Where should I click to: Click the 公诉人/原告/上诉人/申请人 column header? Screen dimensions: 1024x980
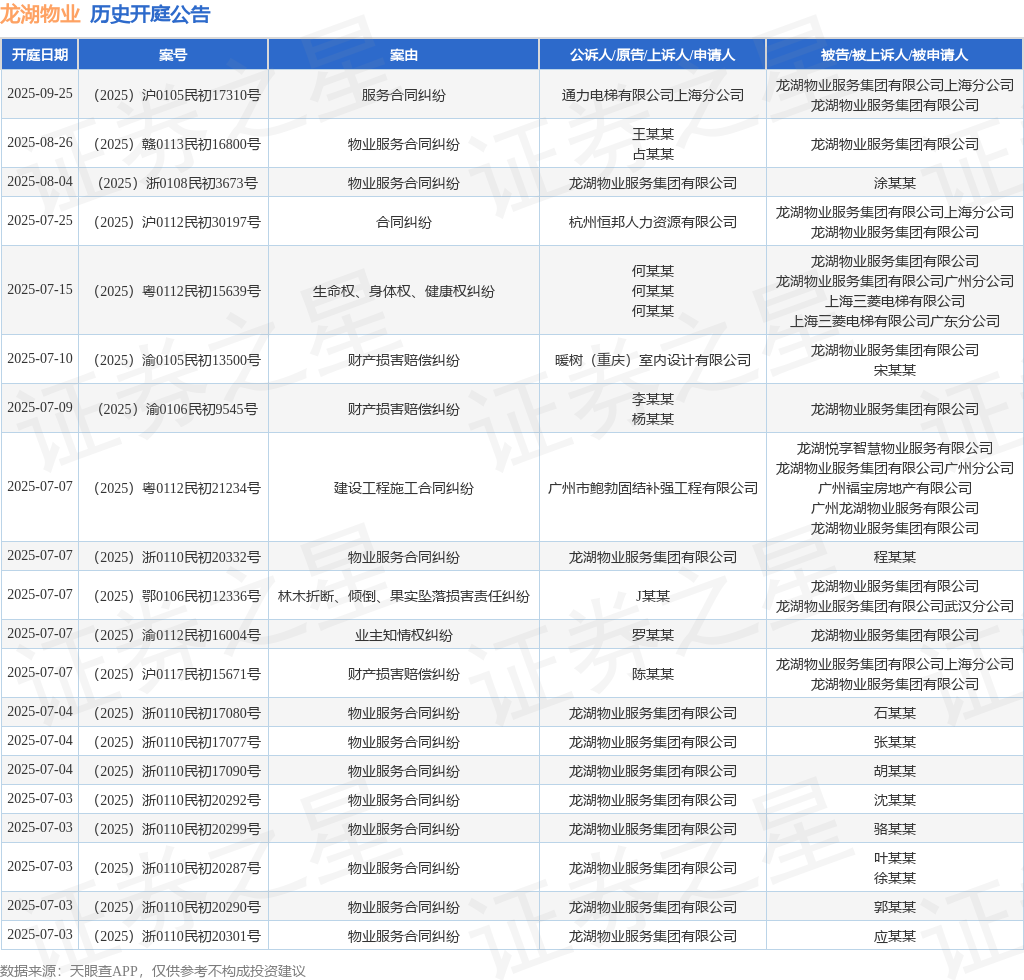point(652,55)
